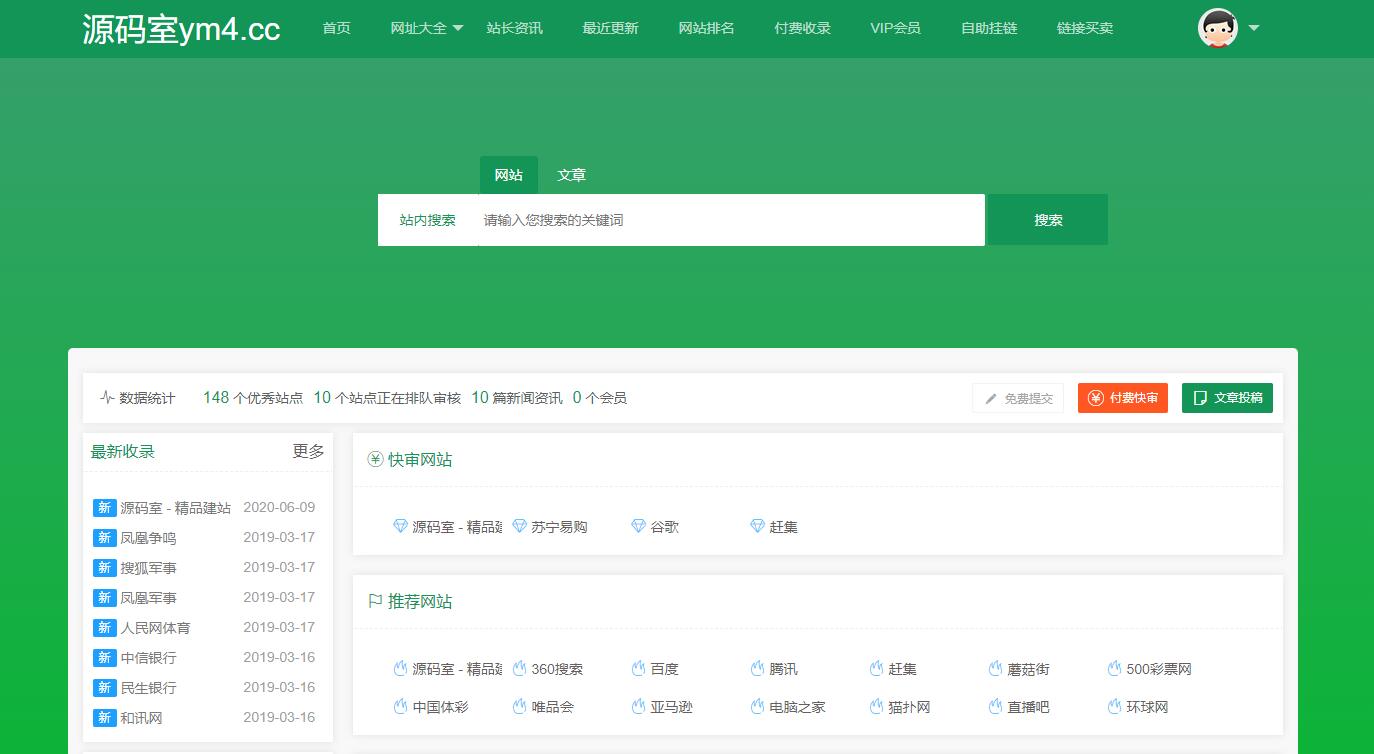Click diamond icon next to 谷歌
Image resolution: width=1374 pixels, height=754 pixels.
[x=639, y=526]
